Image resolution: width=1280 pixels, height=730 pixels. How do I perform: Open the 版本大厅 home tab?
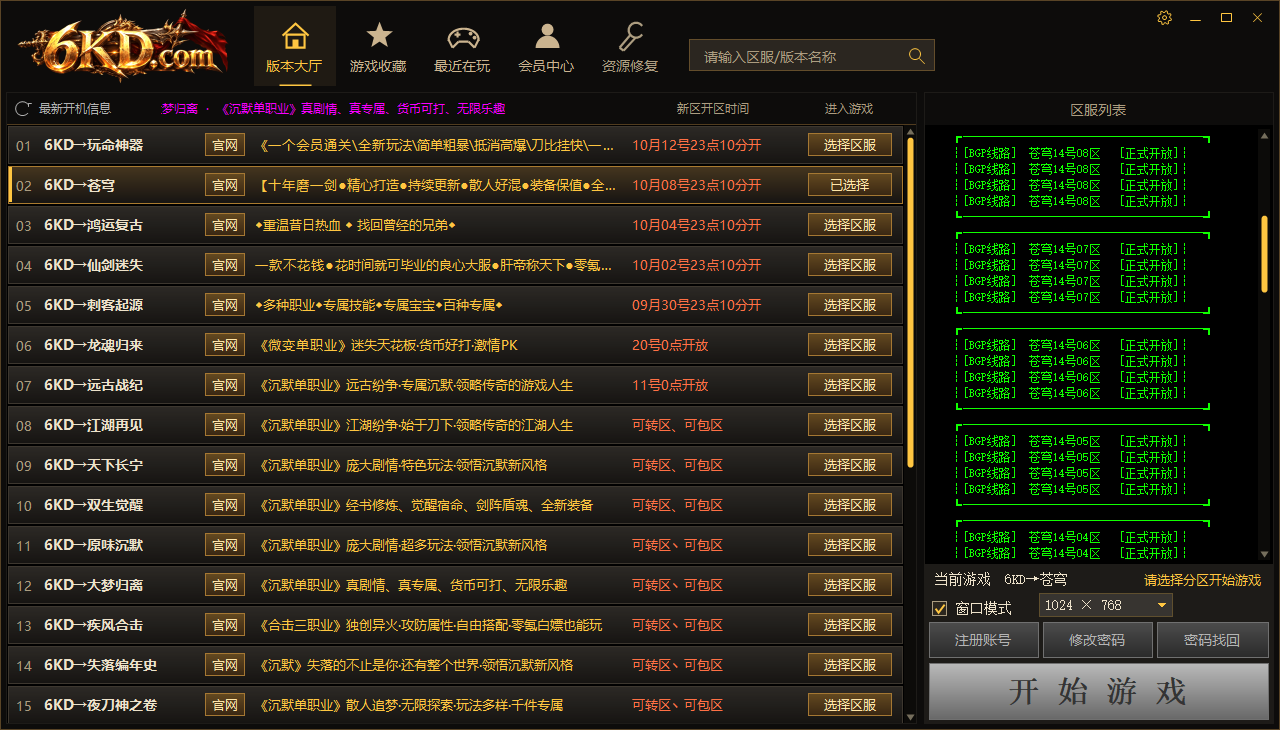coord(294,46)
